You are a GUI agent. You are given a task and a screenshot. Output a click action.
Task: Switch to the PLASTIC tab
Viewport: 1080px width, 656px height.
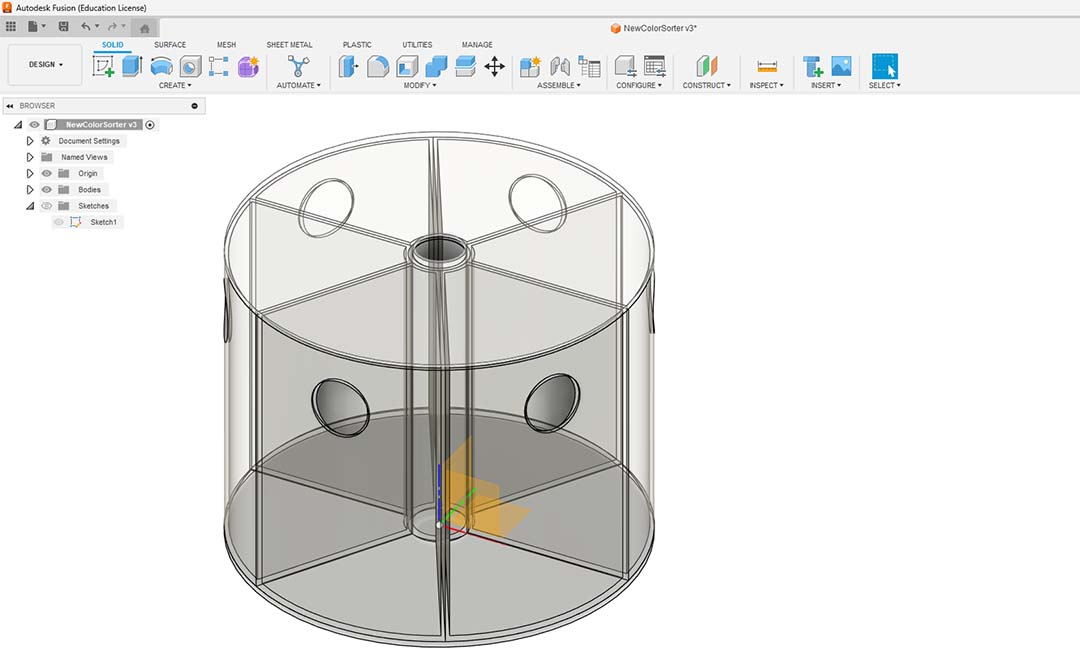(357, 45)
